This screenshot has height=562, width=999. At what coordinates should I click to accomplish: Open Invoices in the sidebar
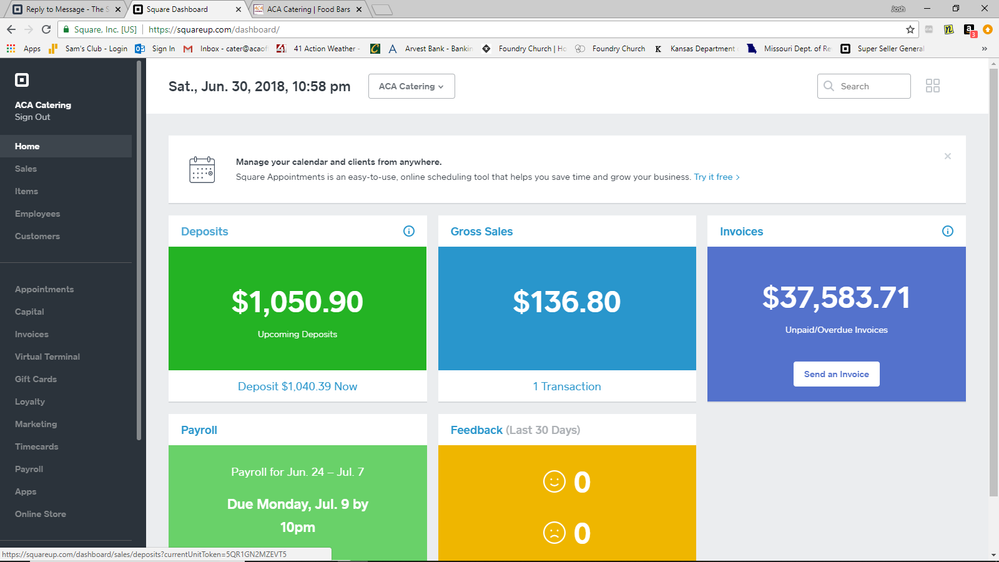click(x=31, y=334)
